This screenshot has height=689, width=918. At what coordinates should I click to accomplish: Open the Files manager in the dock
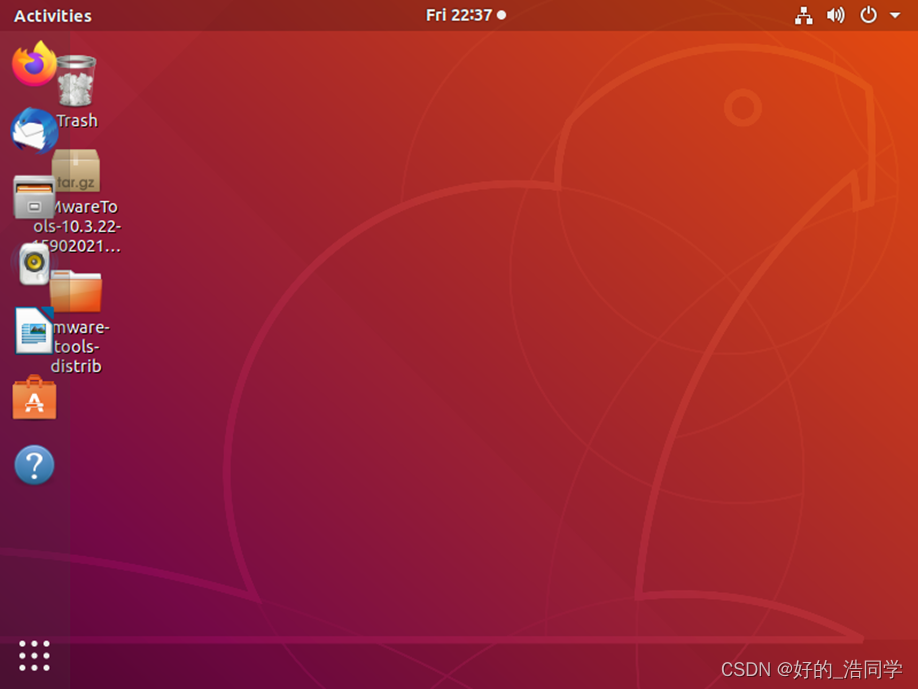coord(34,197)
